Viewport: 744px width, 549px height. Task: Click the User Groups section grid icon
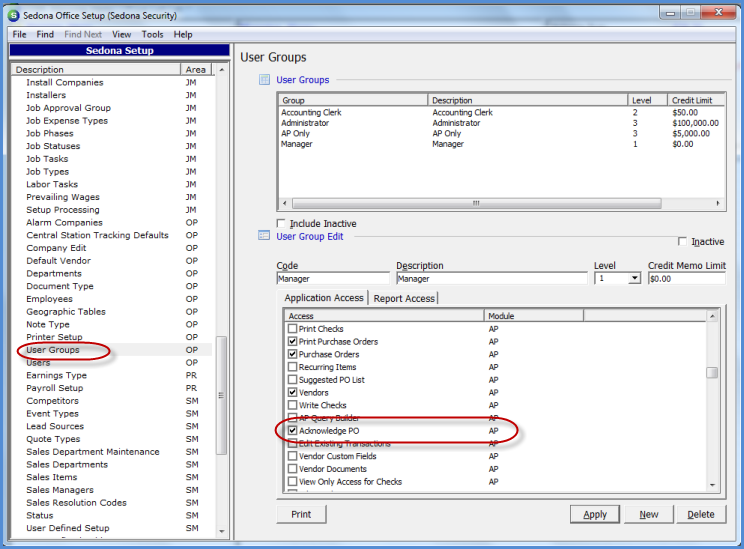tap(264, 80)
